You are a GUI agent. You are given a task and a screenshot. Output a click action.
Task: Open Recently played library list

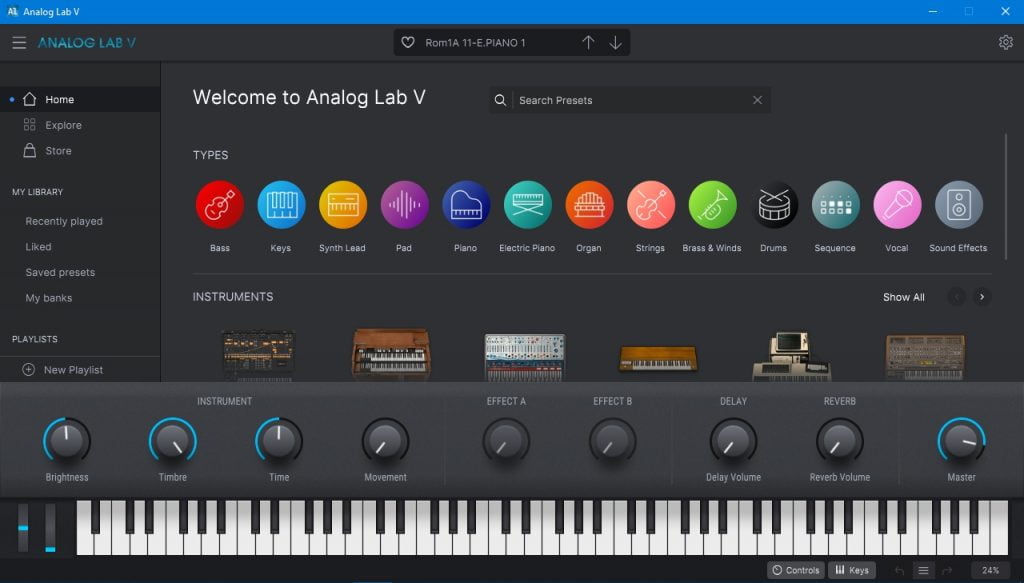coord(64,221)
